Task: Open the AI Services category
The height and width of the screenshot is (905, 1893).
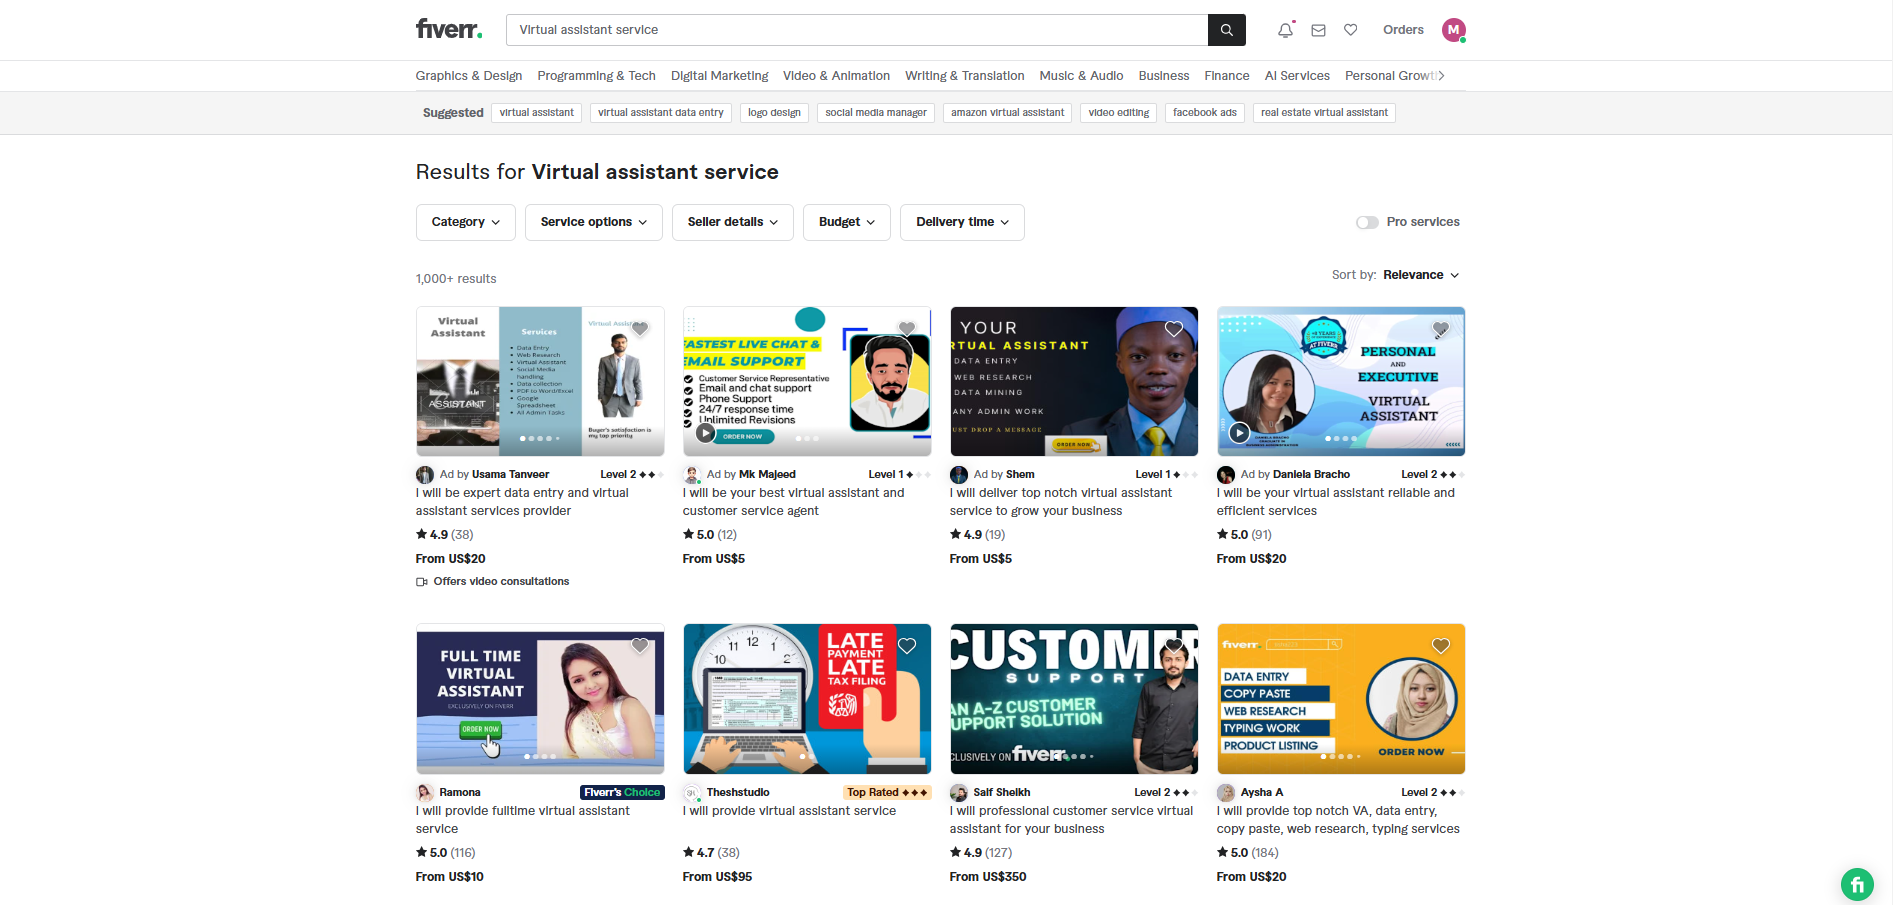Action: click(x=1297, y=76)
